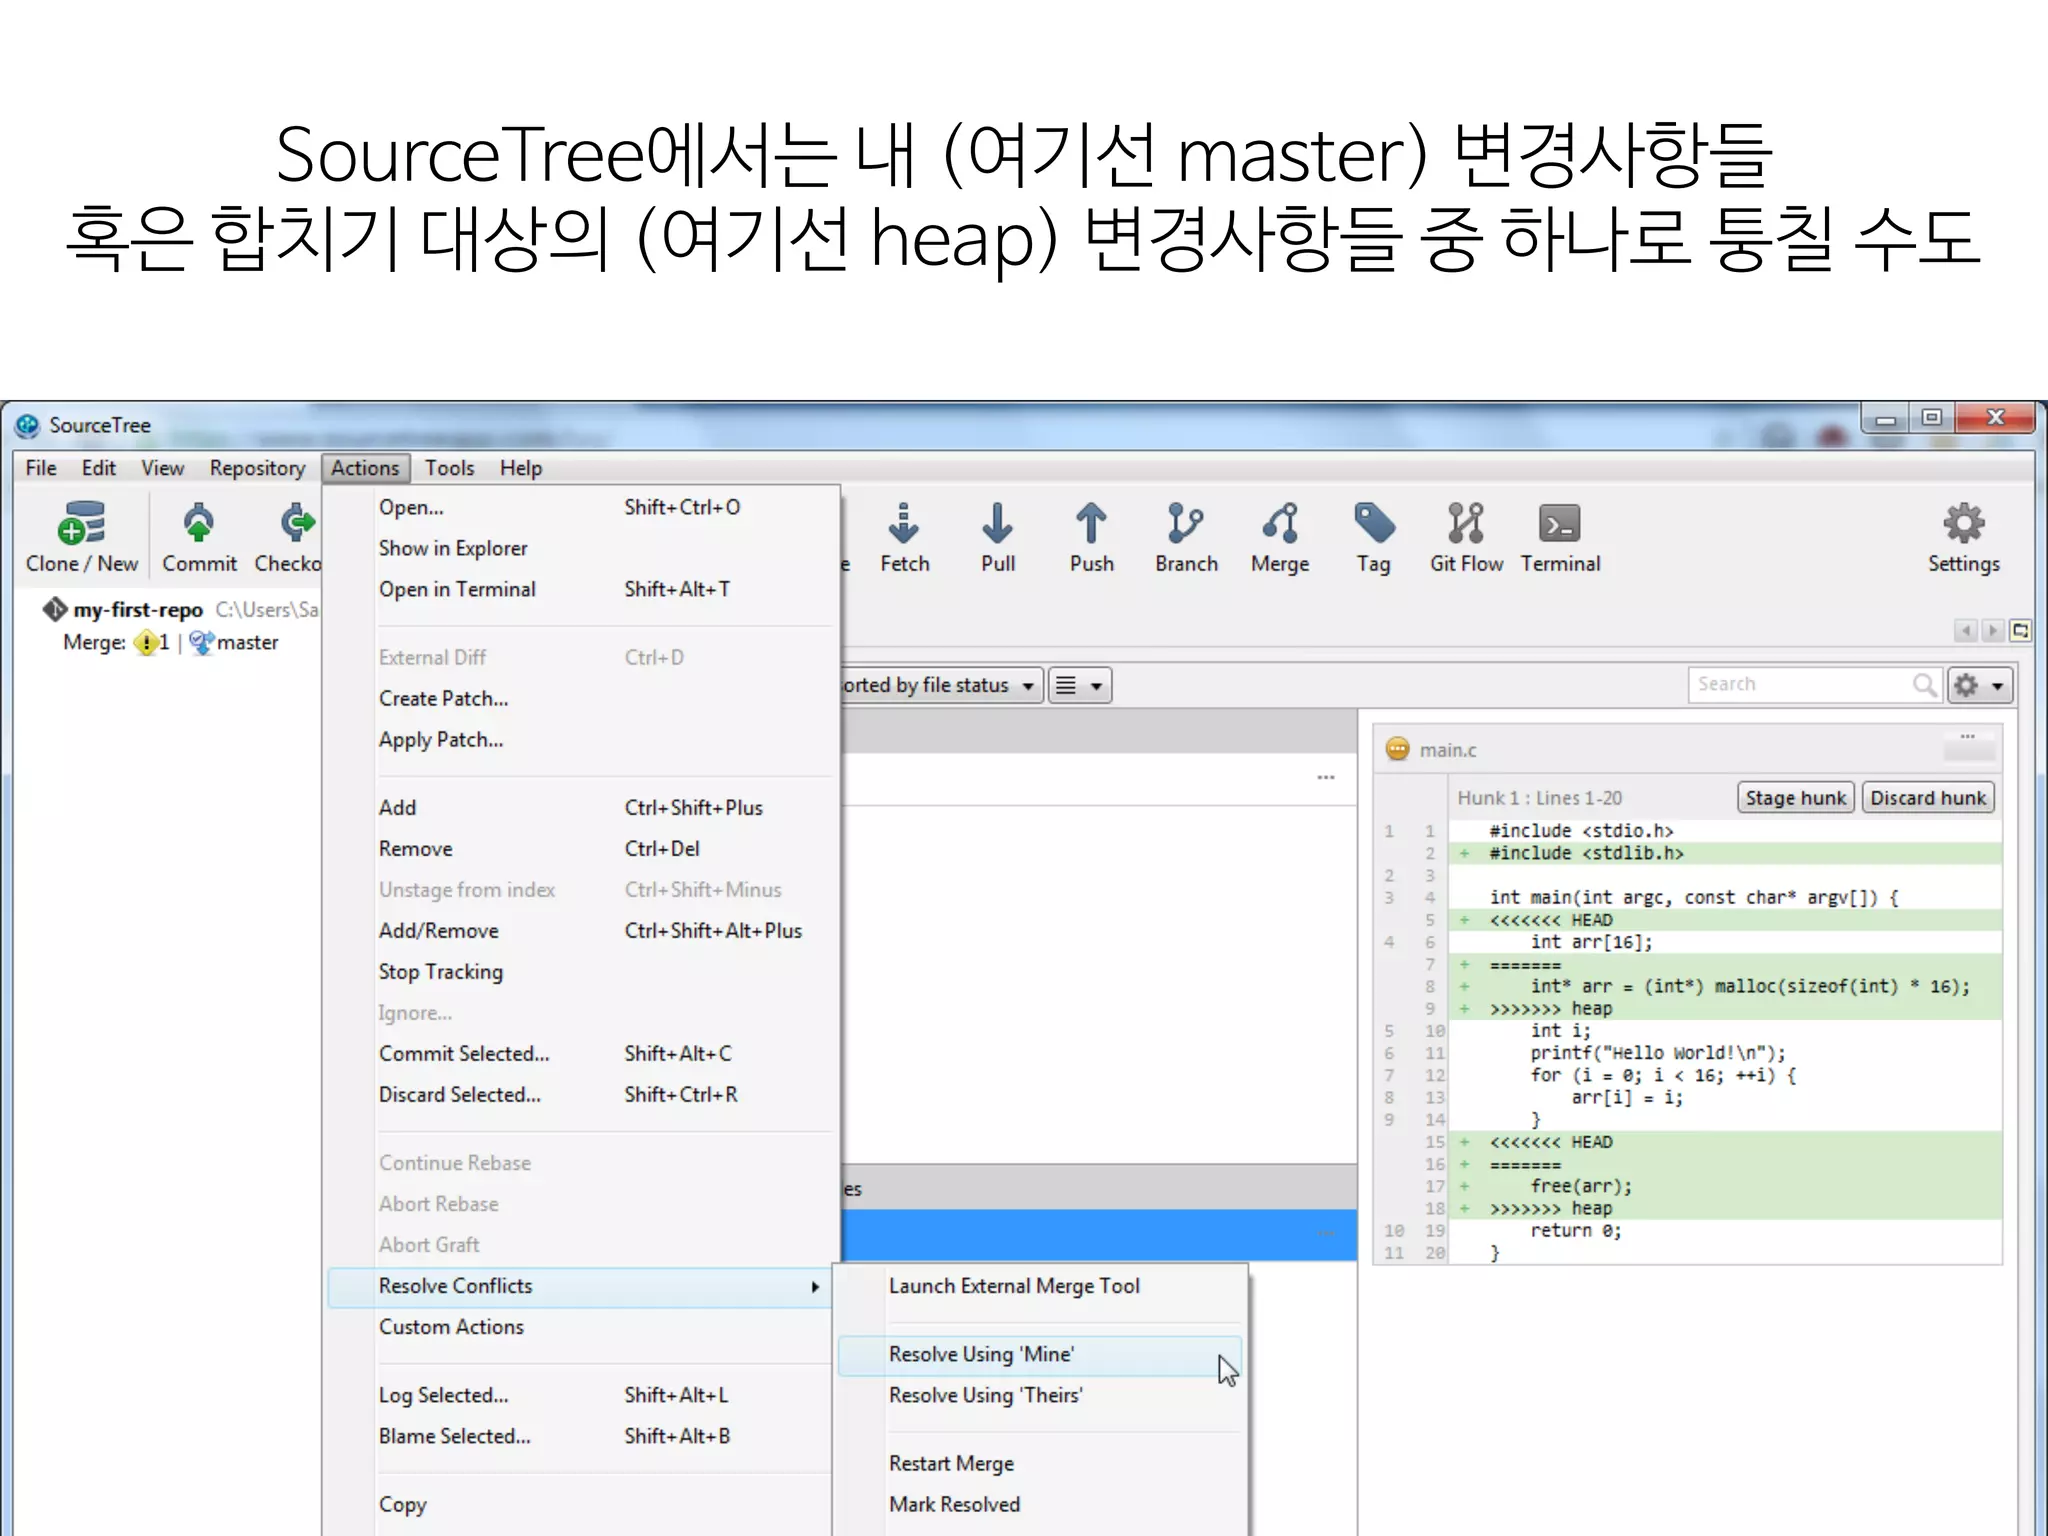The image size is (2048, 1536).
Task: Select Commit Selected... menu item
Action: tap(582, 1053)
